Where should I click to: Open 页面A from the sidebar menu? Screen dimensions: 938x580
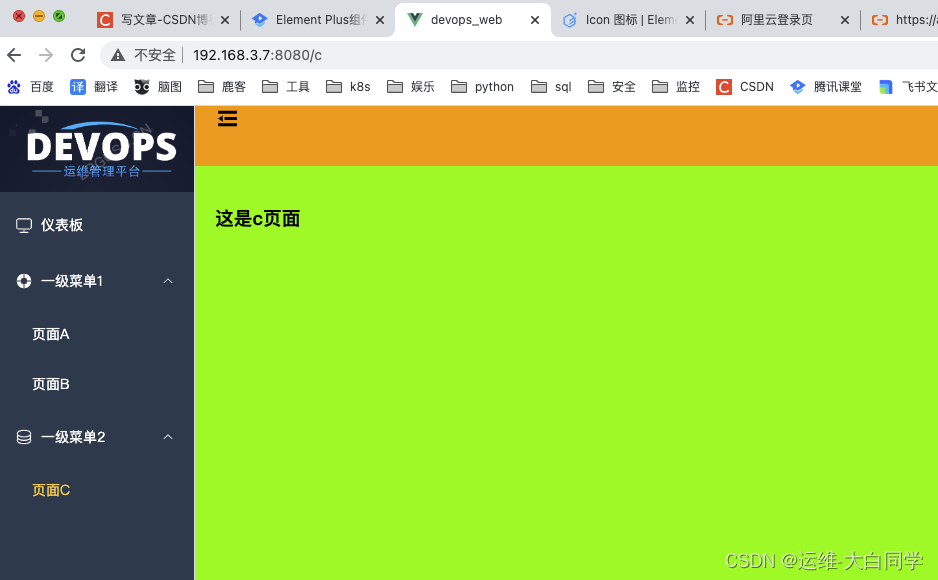click(51, 333)
